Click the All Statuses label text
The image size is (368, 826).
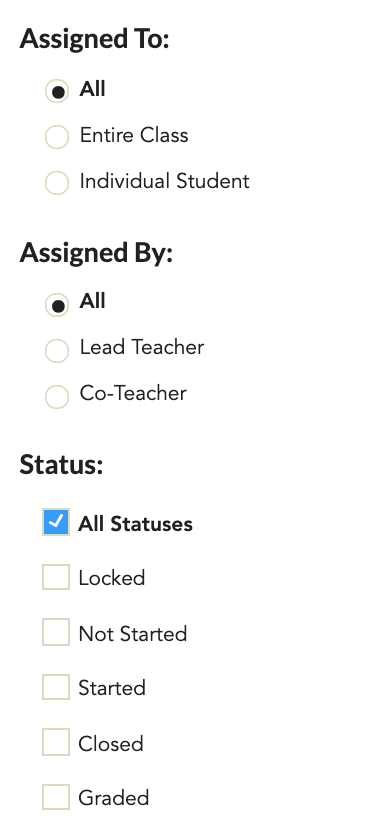(135, 524)
